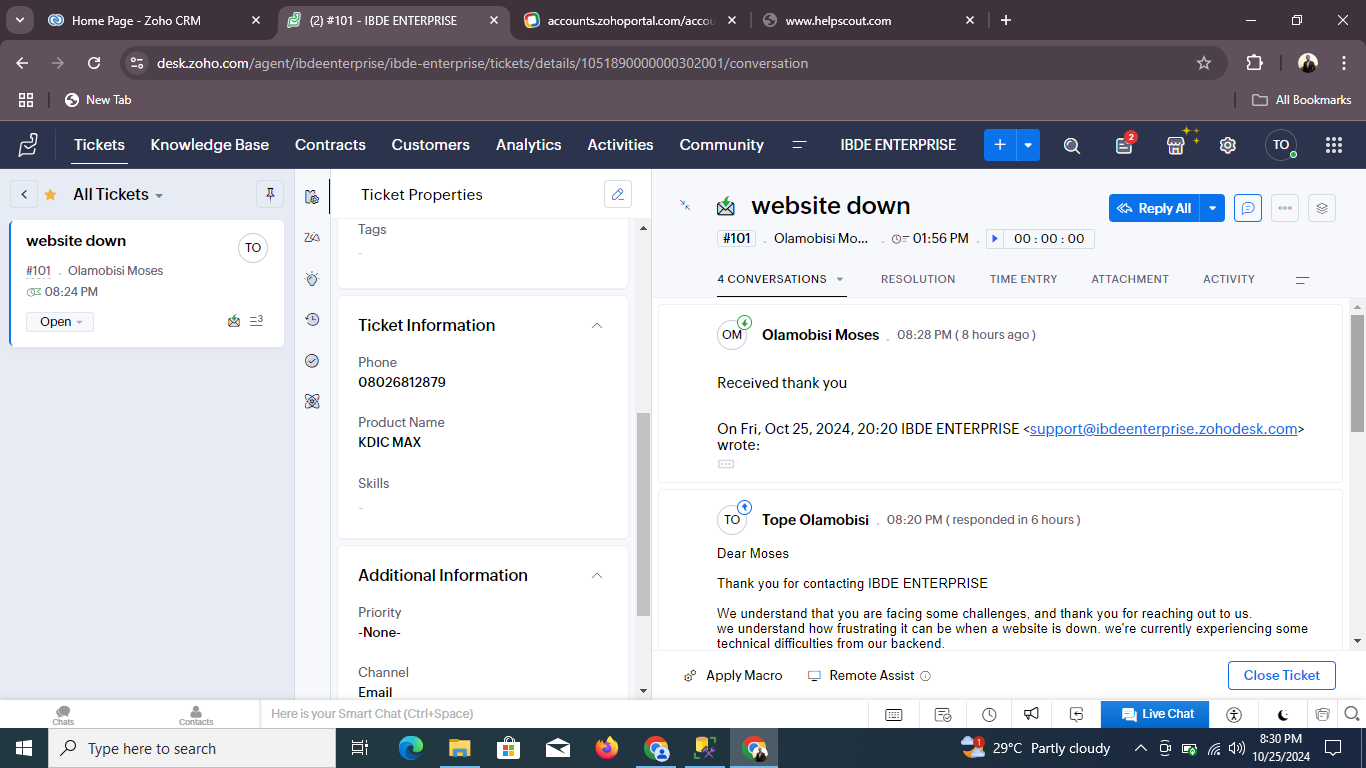Image resolution: width=1366 pixels, height=768 pixels.
Task: Show more ticket tabs after Activity
Action: click(1302, 280)
